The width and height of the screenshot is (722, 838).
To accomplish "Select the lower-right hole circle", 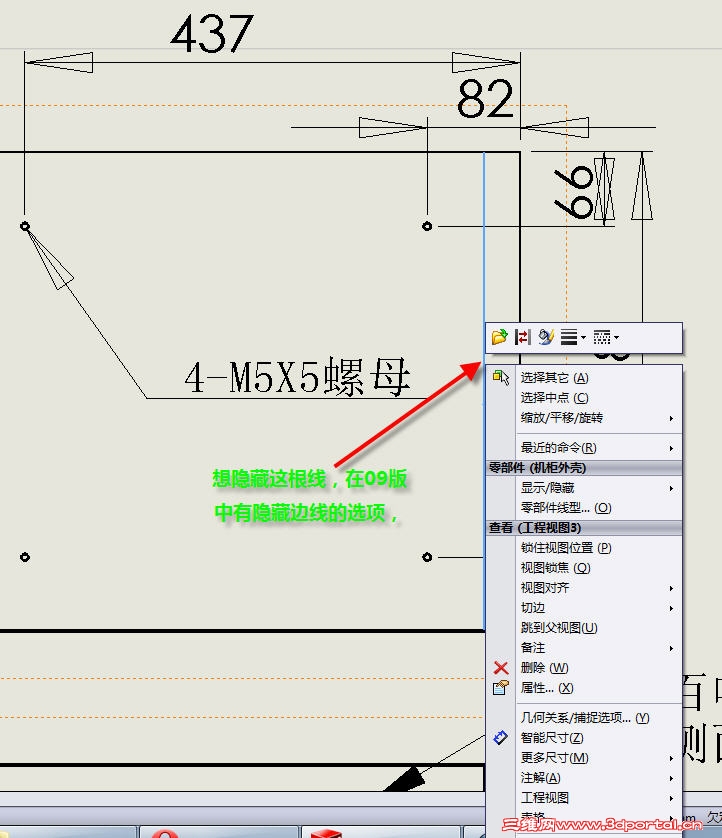I will 426,557.
